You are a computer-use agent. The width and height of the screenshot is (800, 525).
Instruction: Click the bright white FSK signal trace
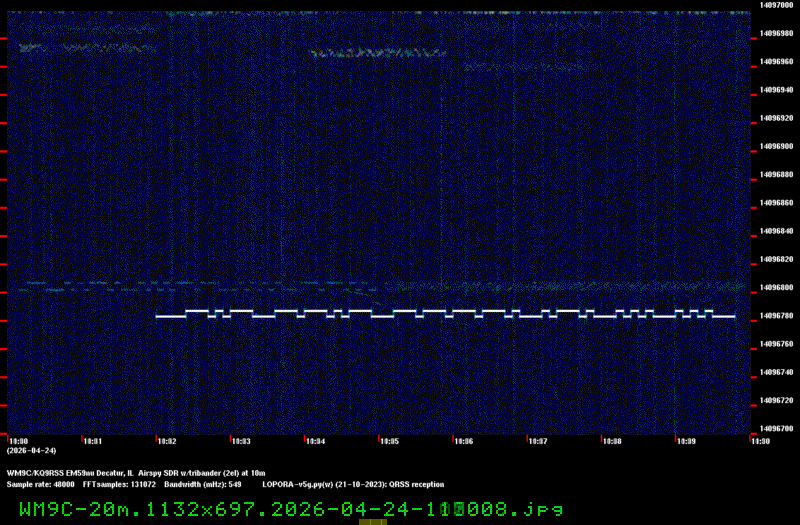pos(445,314)
